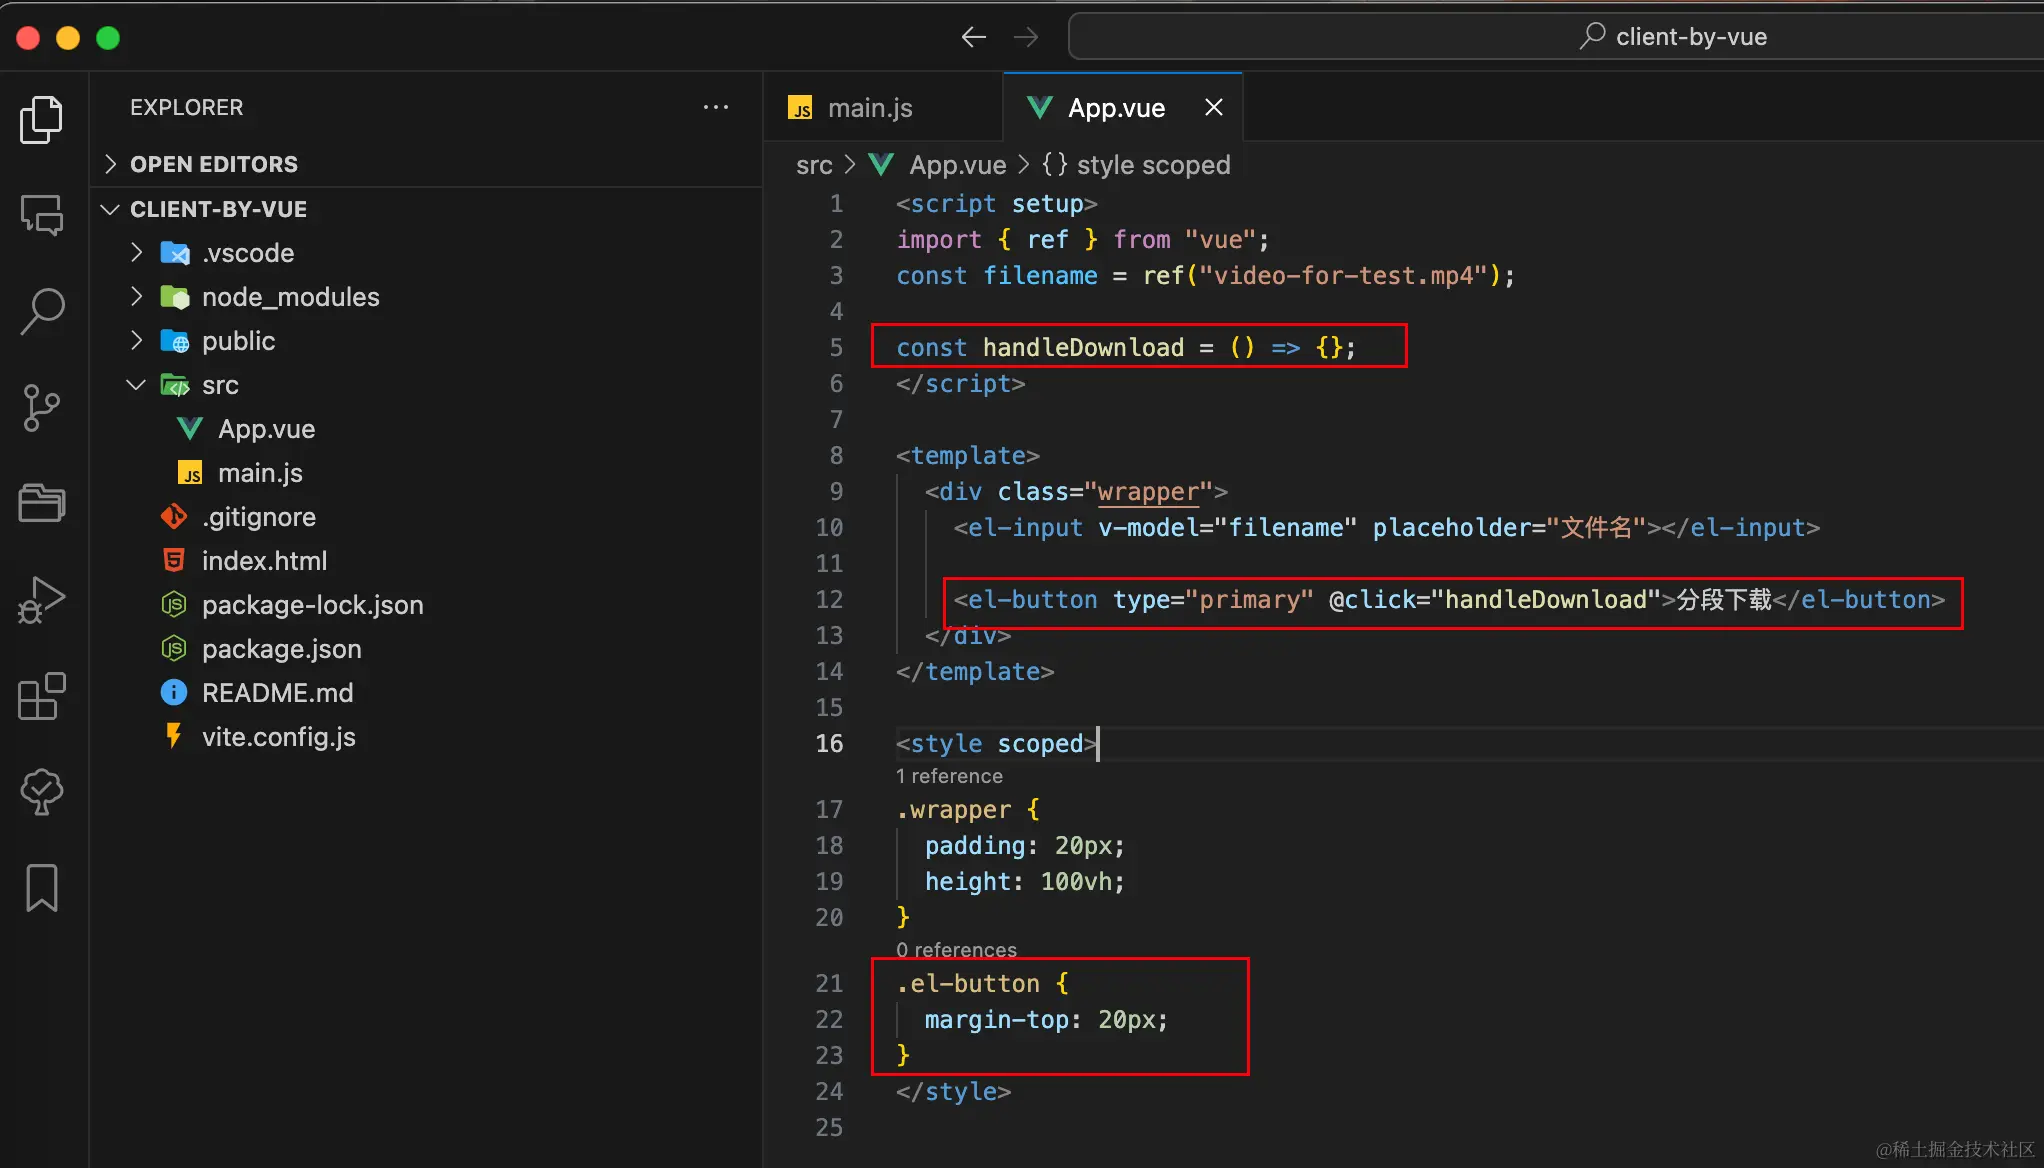Click the JS icon next to main.js in tree
Image resolution: width=2044 pixels, height=1168 pixels.
190,473
